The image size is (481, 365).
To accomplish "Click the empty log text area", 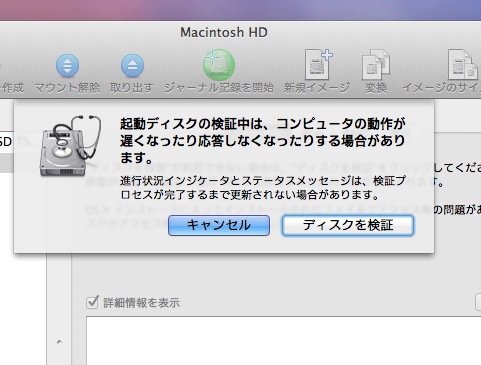I will point(283,341).
